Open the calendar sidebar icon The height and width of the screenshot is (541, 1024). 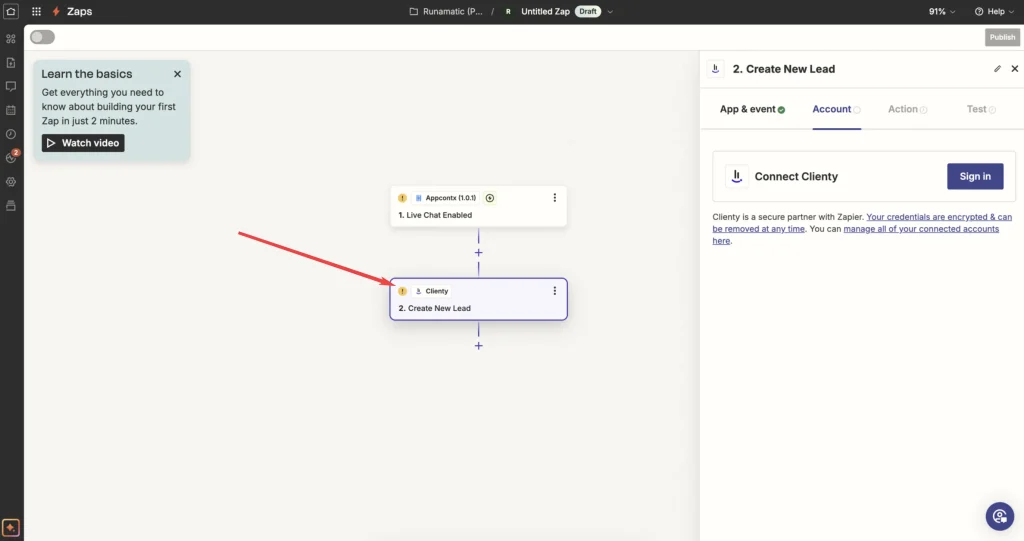point(11,110)
